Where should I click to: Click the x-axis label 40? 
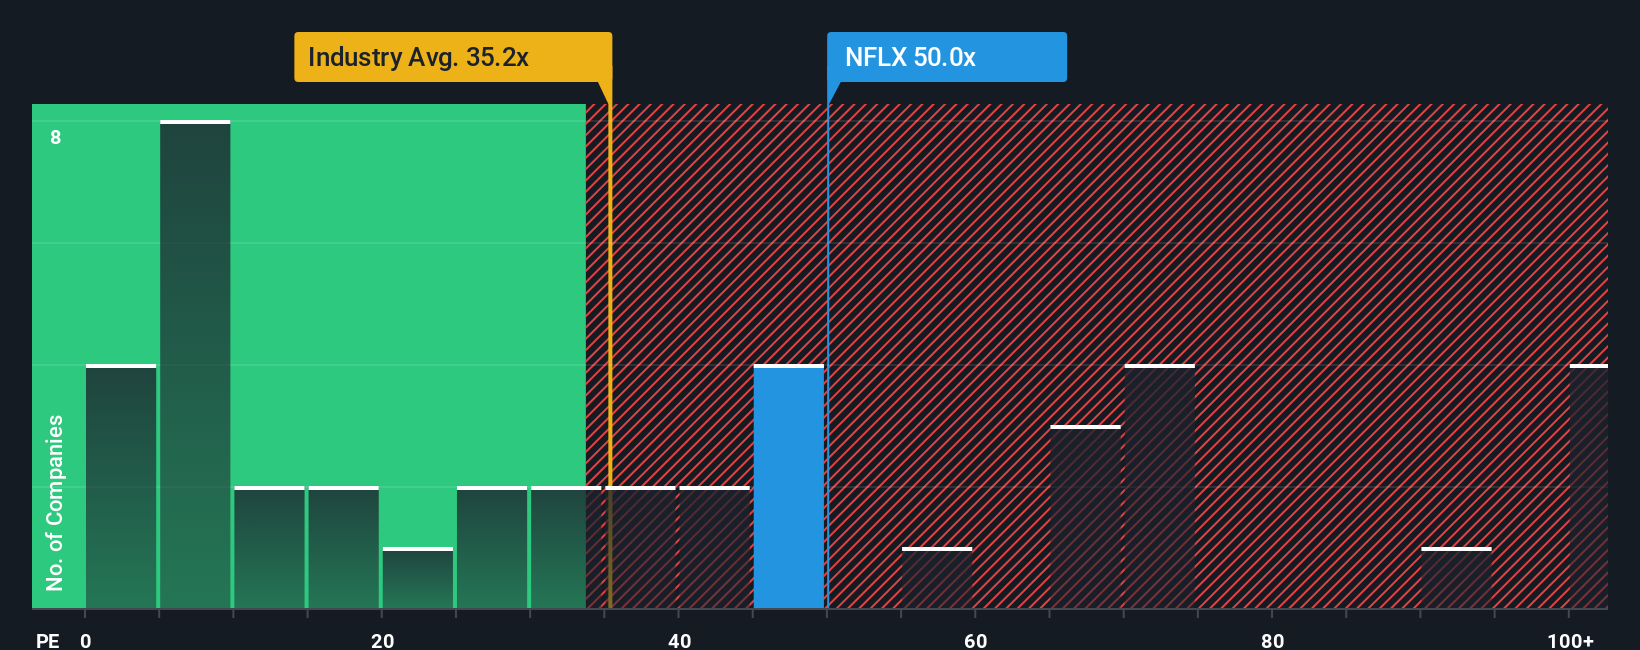679,640
